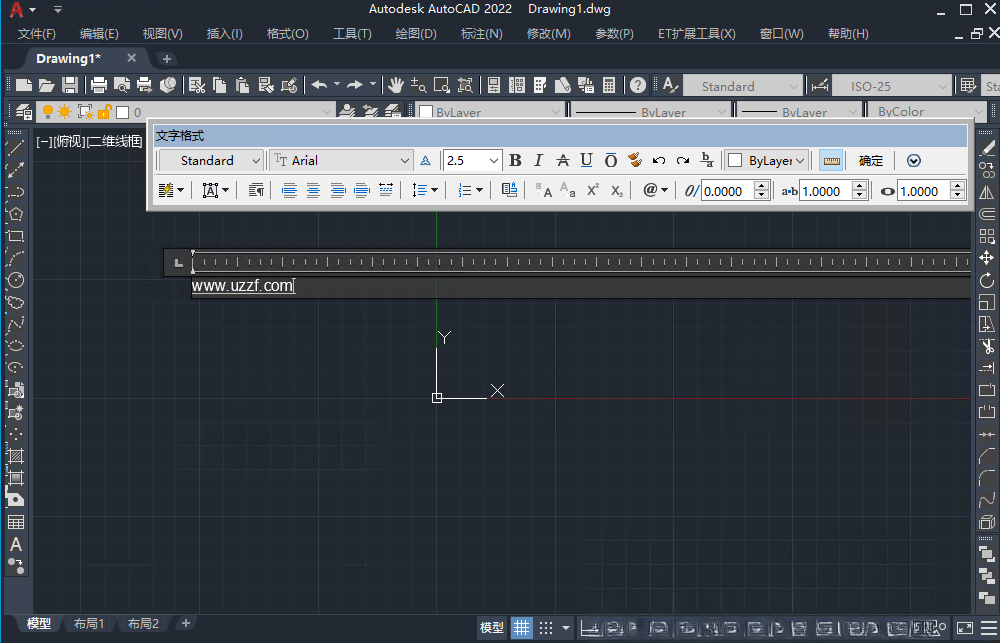1000x643 pixels.
Task: Toggle Overline text formatting
Action: (611, 160)
